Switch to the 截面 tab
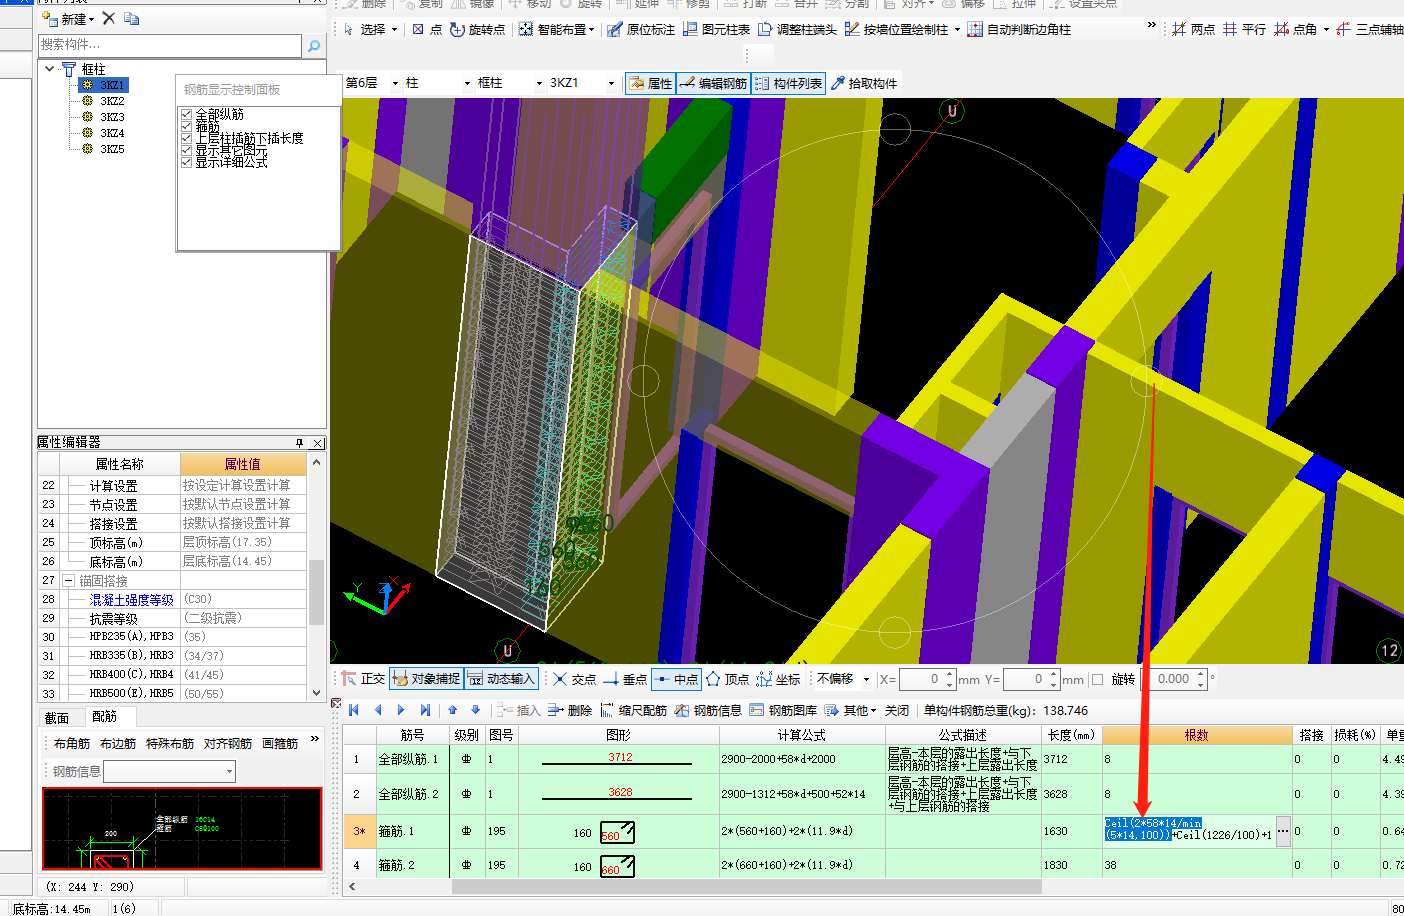 [57, 718]
